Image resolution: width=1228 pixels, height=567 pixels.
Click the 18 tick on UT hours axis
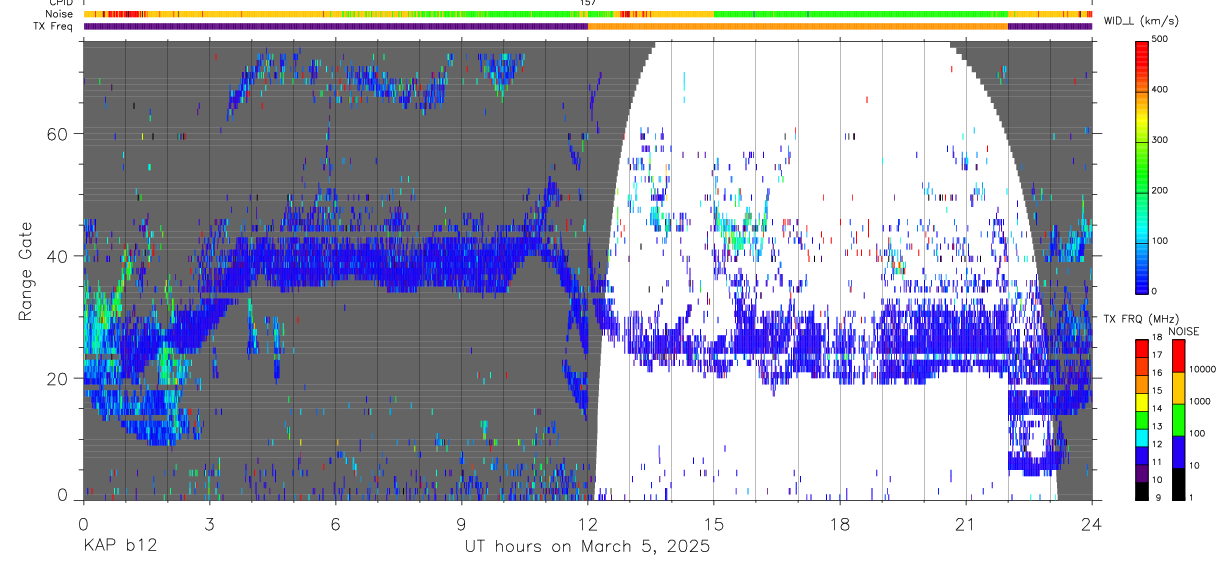[840, 523]
